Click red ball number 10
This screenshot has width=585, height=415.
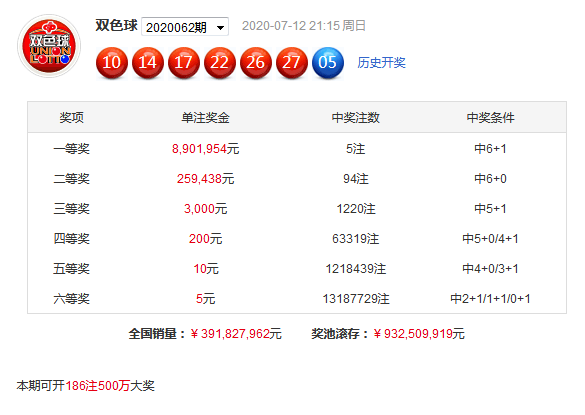(x=112, y=62)
